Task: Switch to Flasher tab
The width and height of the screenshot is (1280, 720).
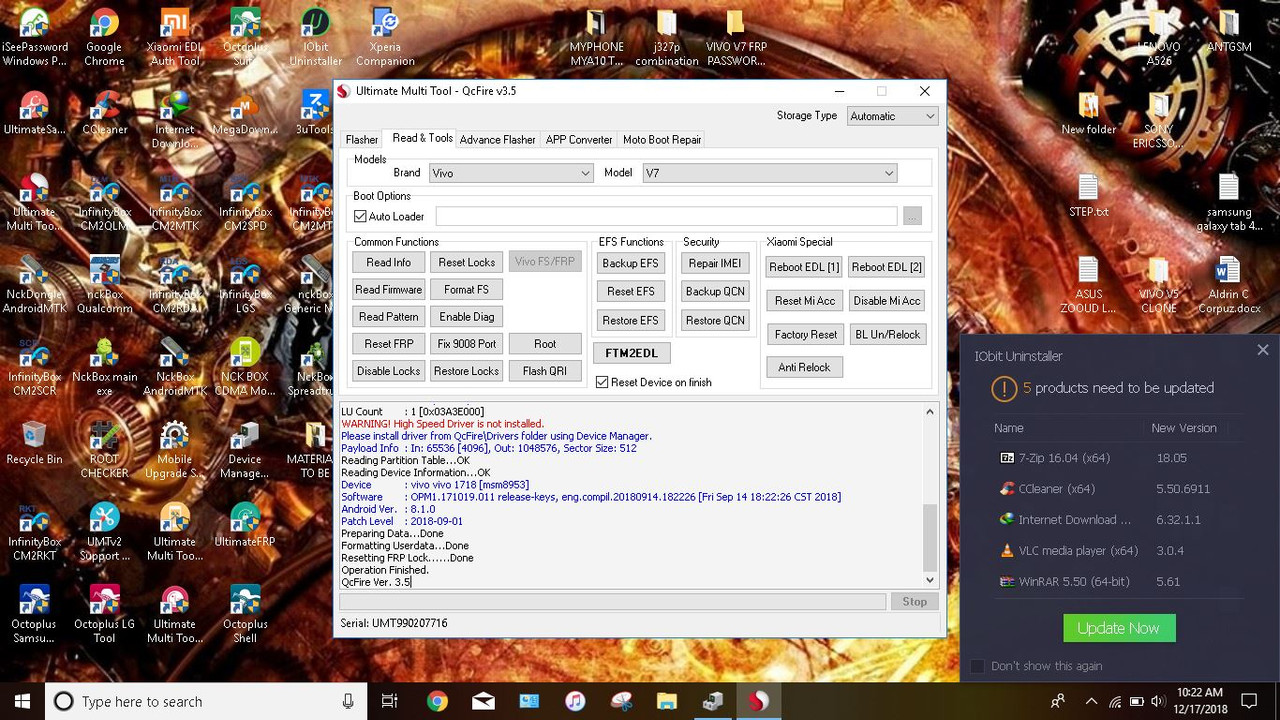Action: coord(362,140)
